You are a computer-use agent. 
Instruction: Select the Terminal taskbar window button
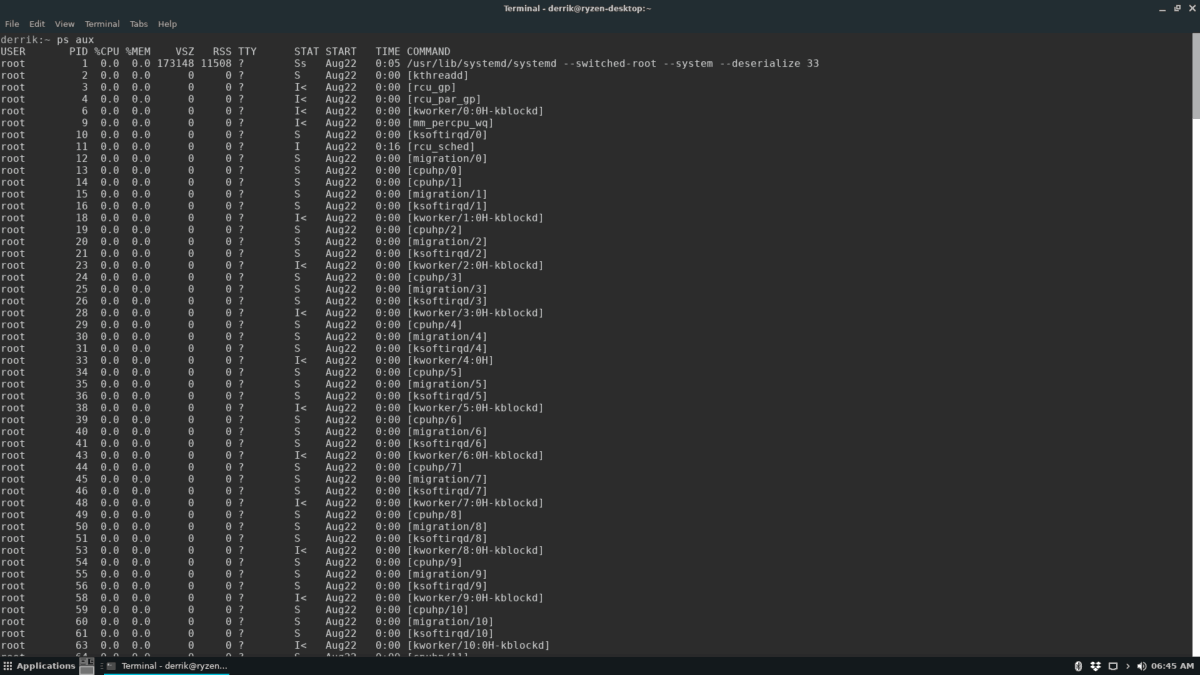[168, 666]
